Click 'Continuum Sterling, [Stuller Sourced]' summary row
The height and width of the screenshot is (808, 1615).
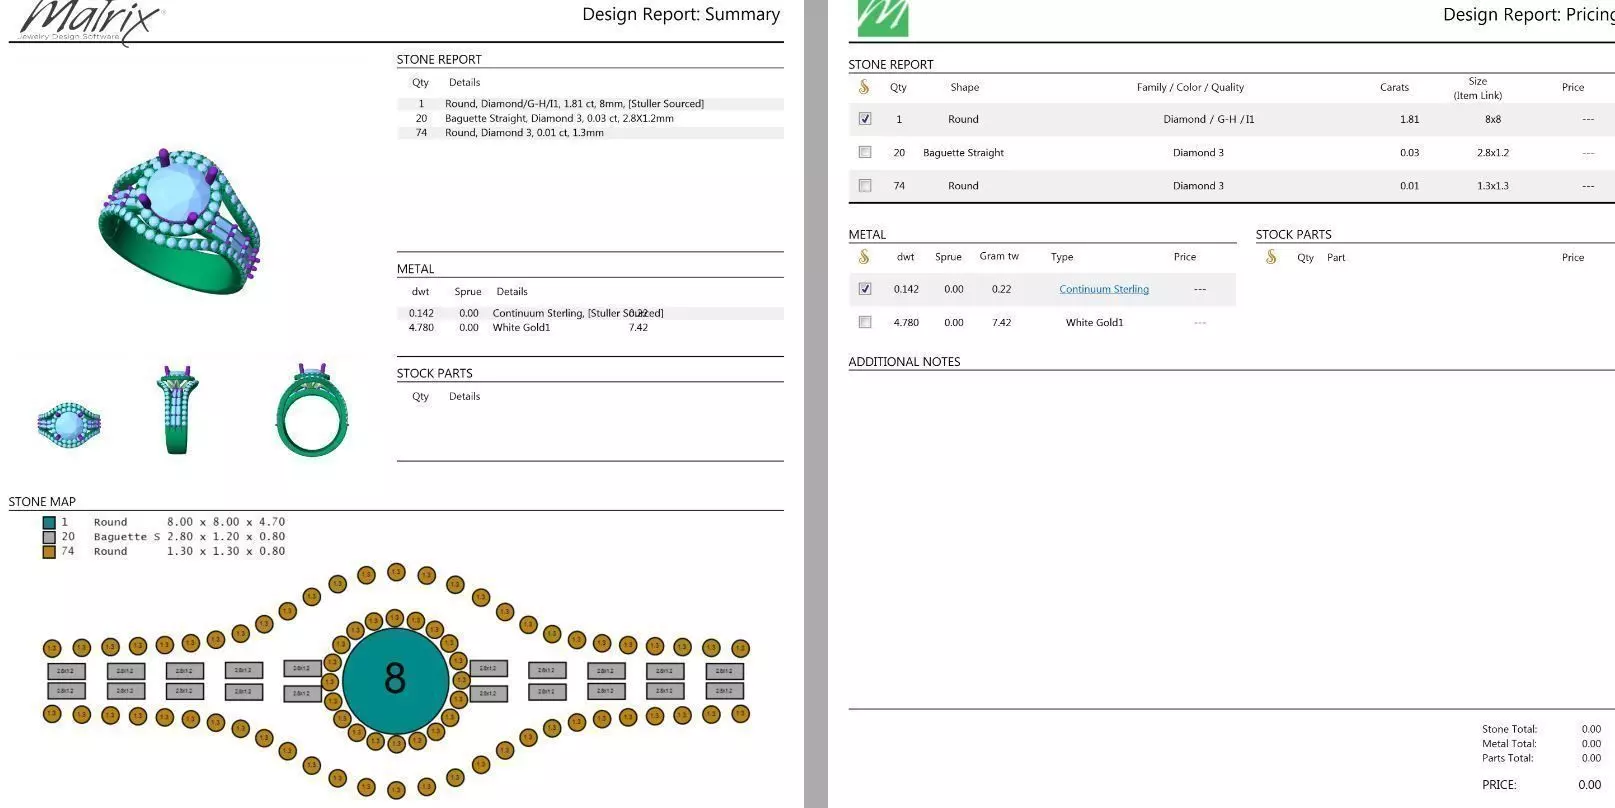click(590, 313)
